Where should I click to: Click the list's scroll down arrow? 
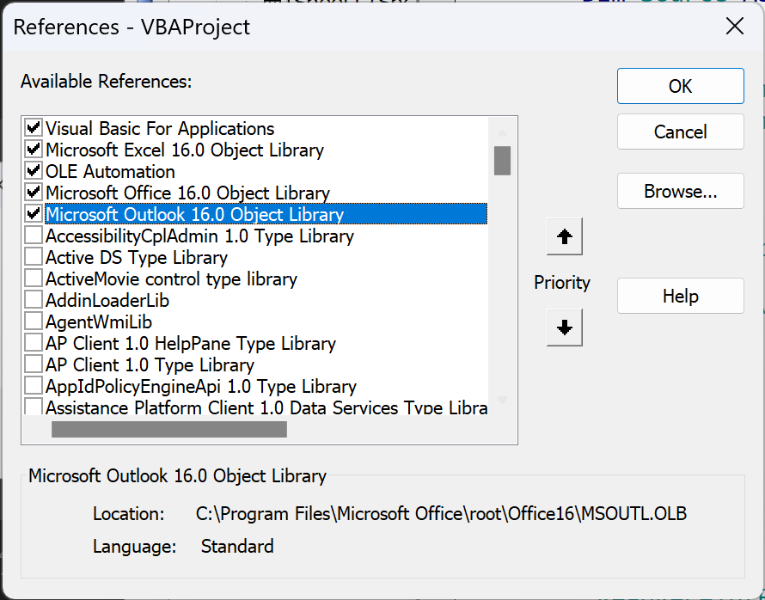coord(502,400)
